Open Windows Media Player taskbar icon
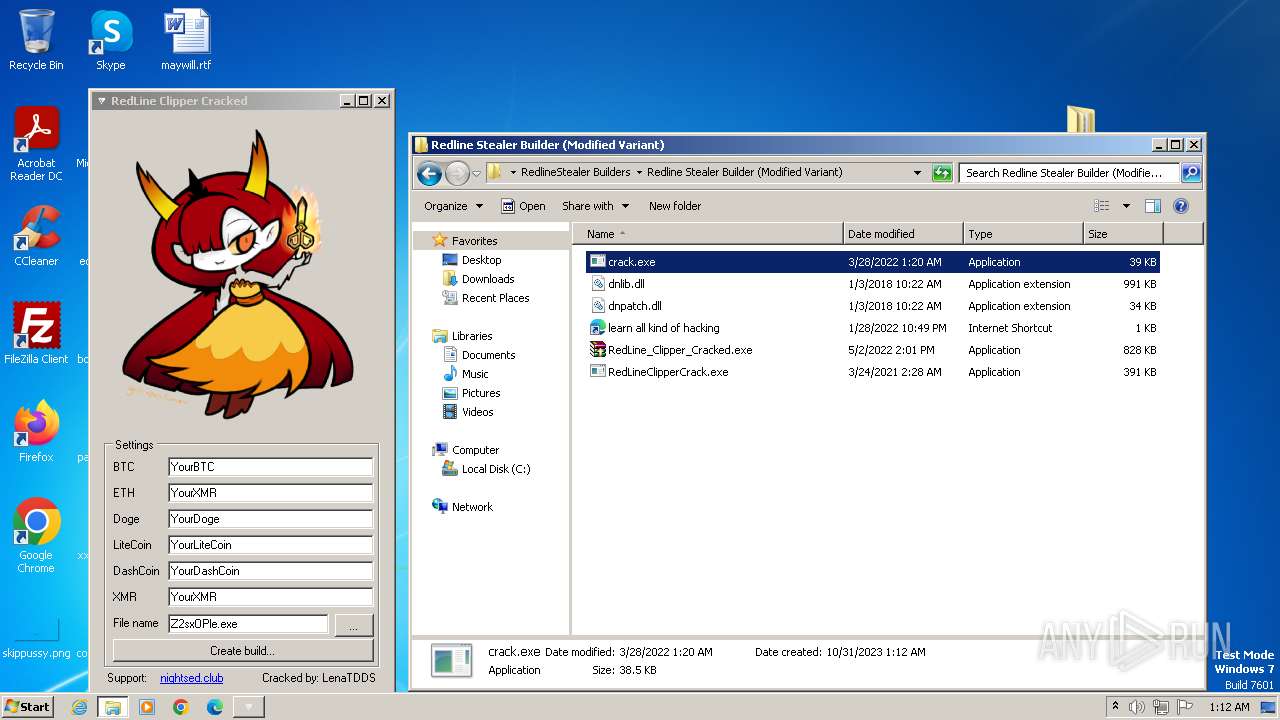Viewport: 1280px width, 720px height. [147, 707]
